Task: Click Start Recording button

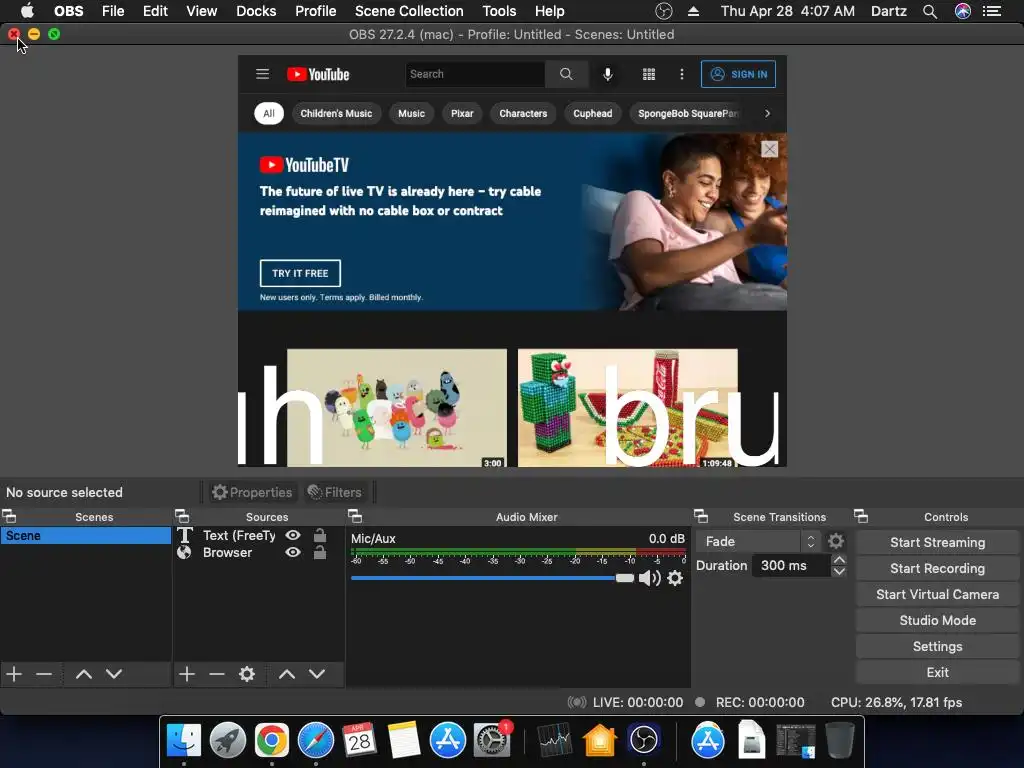Action: (937, 568)
